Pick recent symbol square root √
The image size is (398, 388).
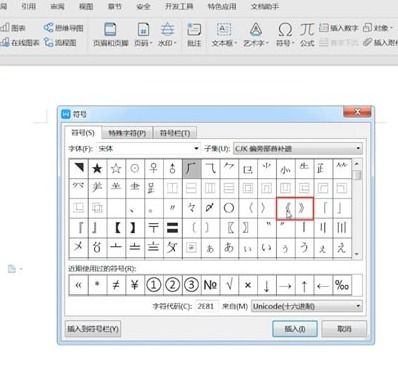coord(229,285)
